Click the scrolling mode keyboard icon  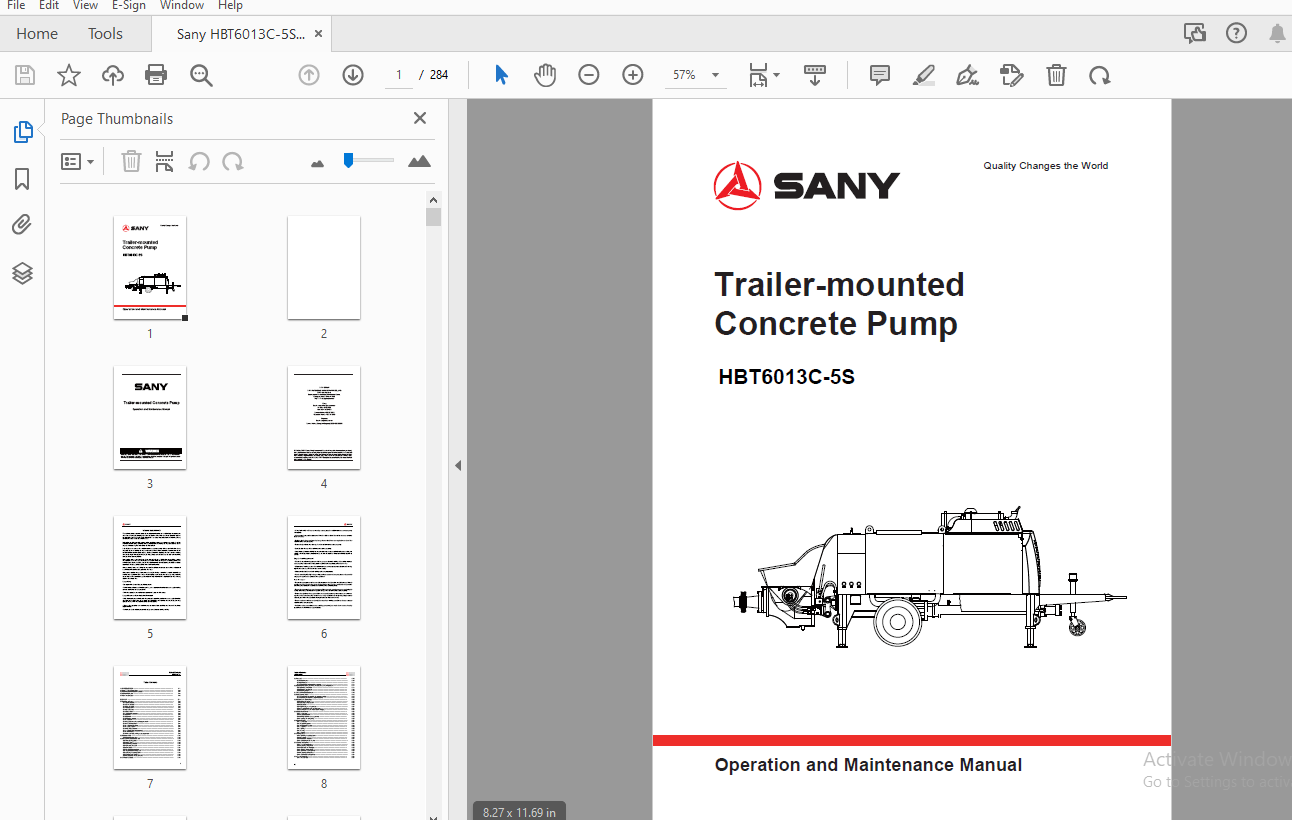(815, 75)
